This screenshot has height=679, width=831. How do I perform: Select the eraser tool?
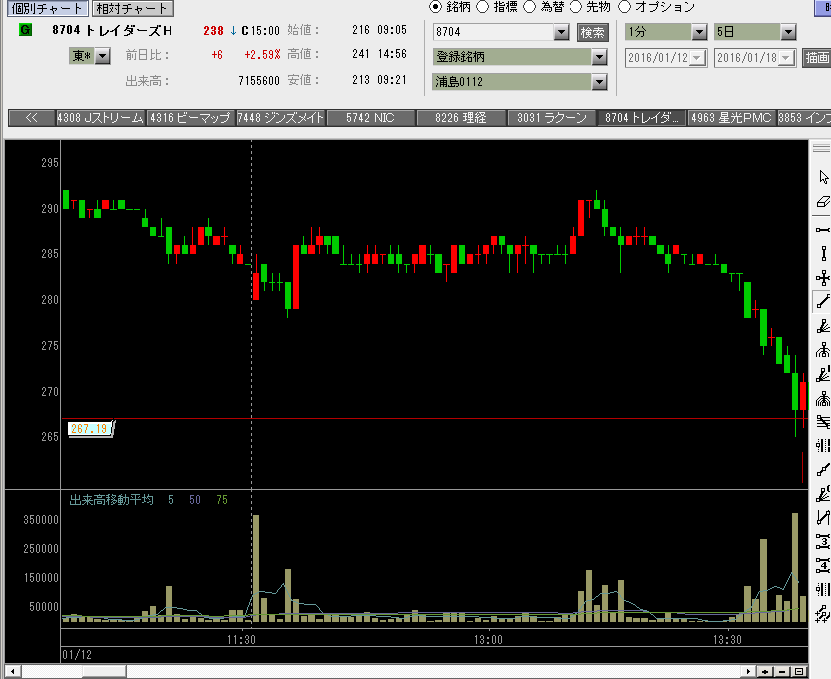tap(823, 201)
